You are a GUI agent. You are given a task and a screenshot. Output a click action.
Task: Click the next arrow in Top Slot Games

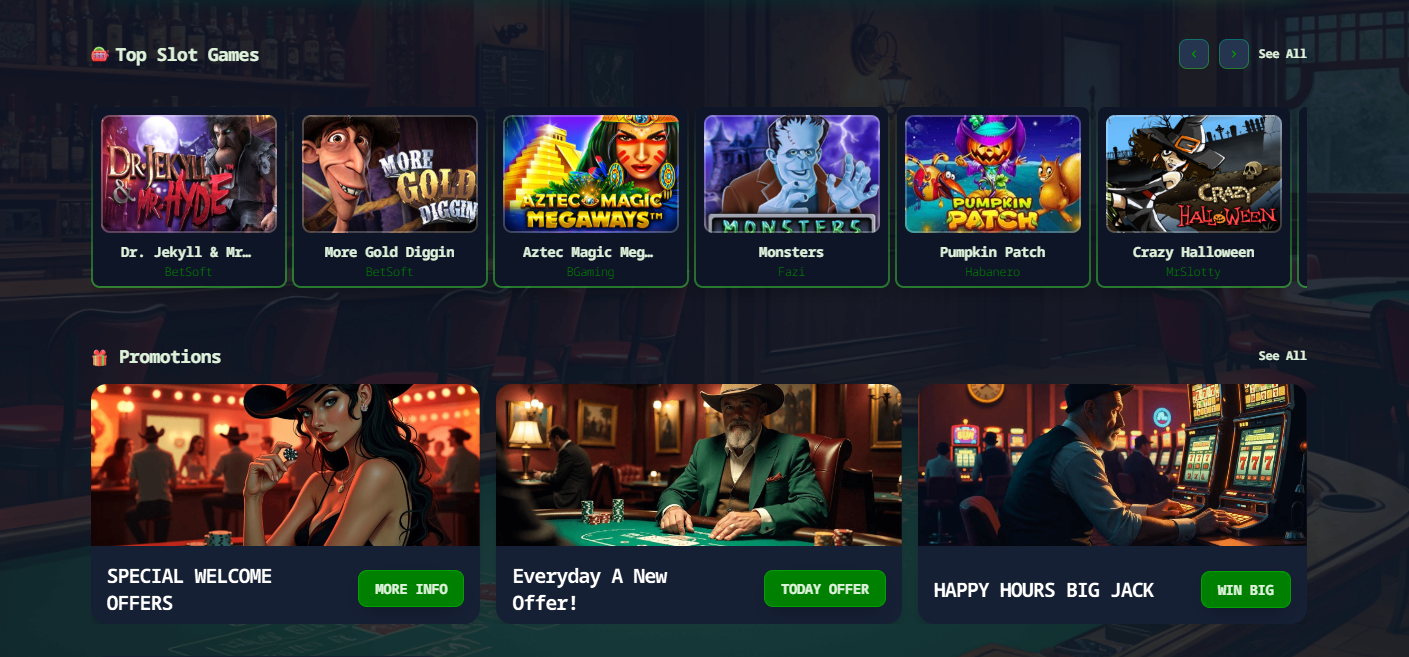coord(1234,54)
